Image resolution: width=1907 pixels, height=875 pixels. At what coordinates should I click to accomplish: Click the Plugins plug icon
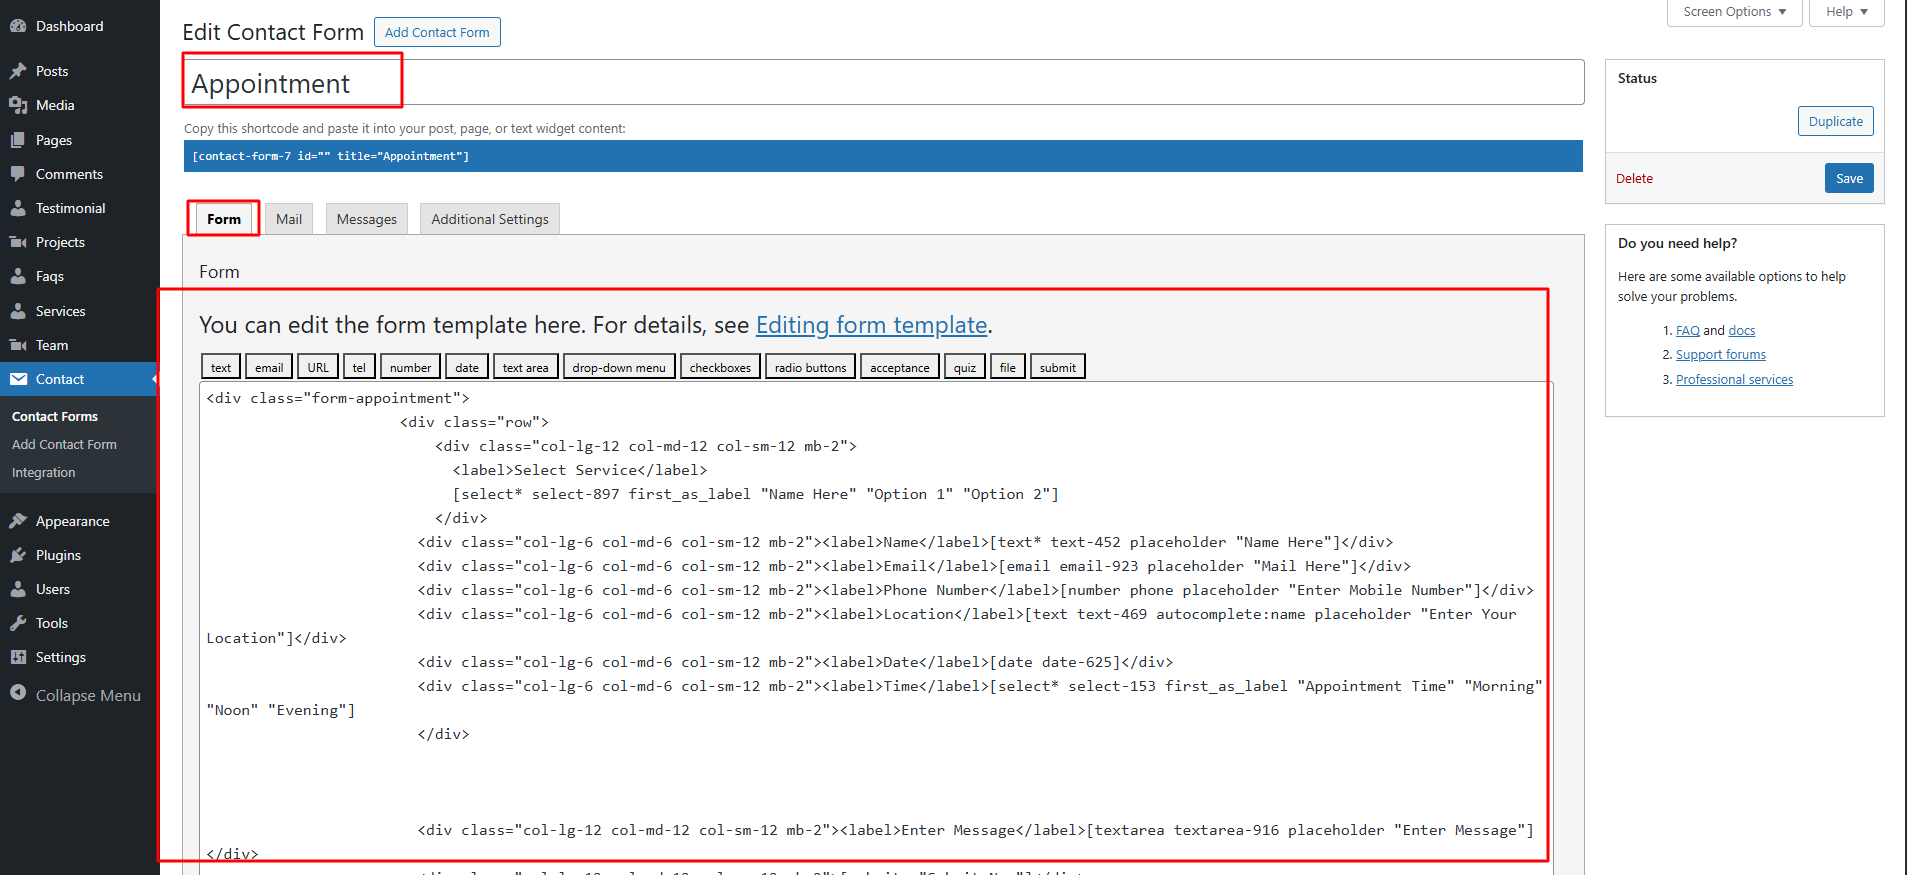tap(18, 555)
